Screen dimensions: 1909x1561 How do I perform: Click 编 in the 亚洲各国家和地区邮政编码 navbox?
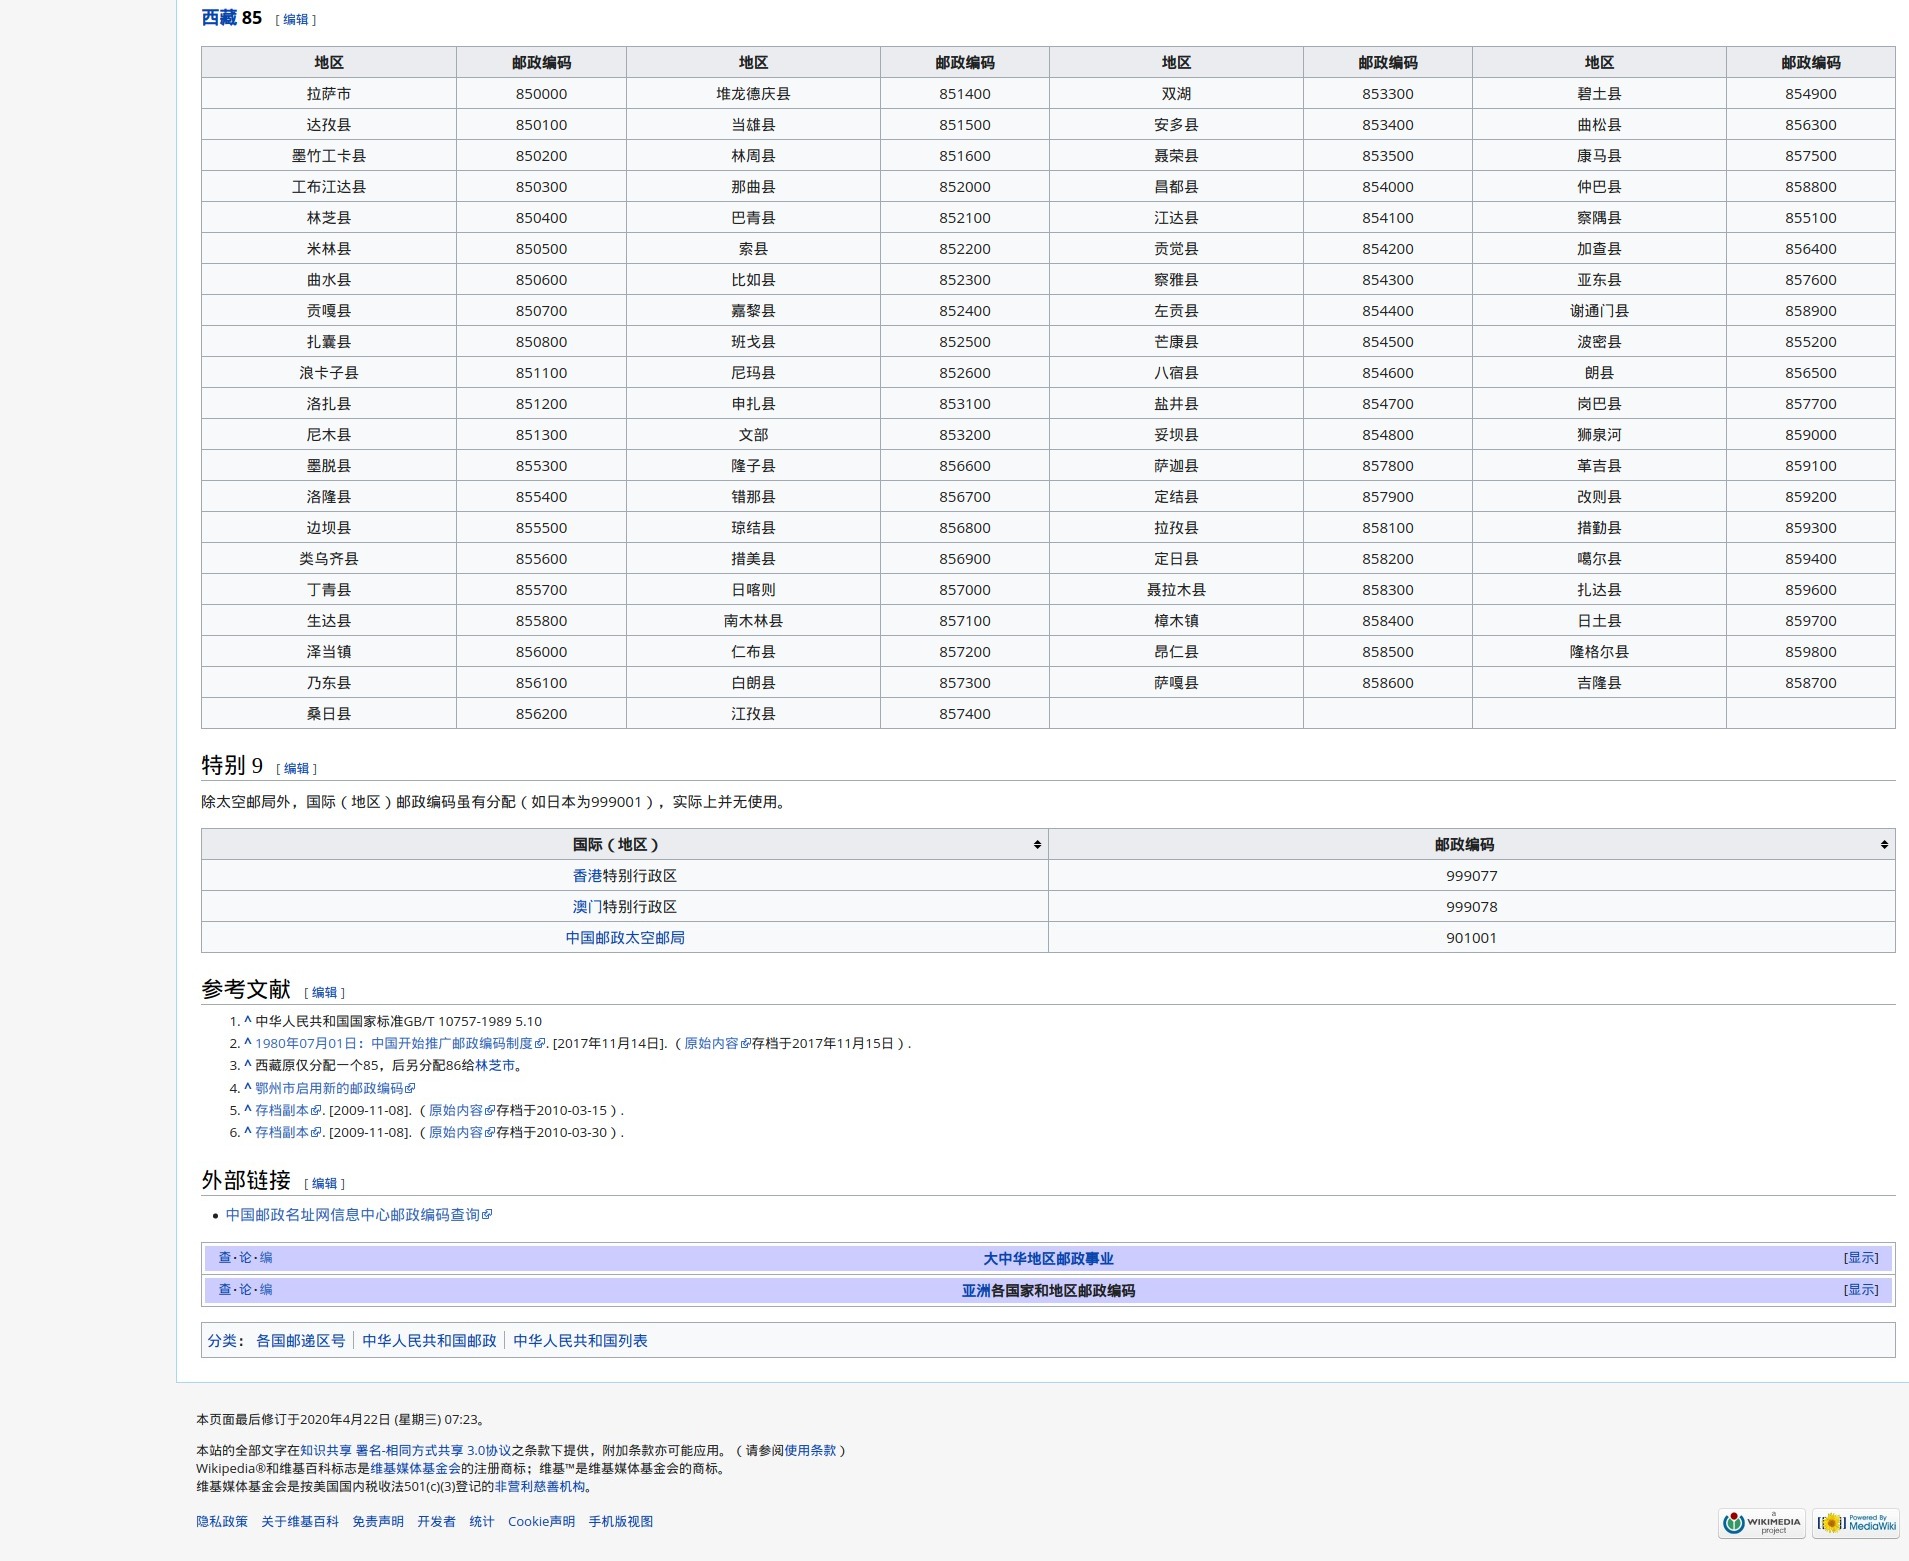pyautogui.click(x=266, y=1290)
